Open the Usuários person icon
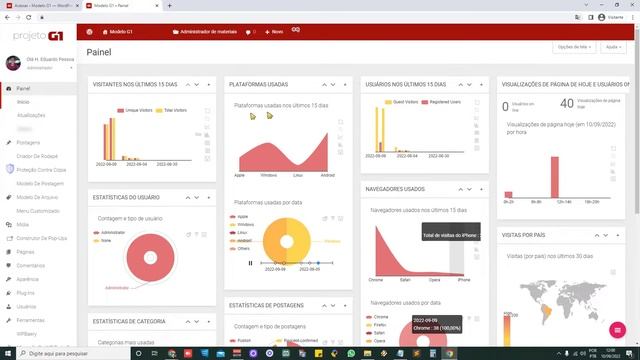Viewport: 640px width, 360px height. click(9, 307)
